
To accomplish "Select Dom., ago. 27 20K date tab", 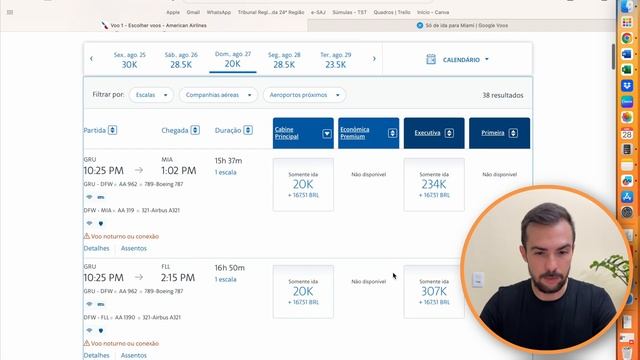I will [x=233, y=60].
